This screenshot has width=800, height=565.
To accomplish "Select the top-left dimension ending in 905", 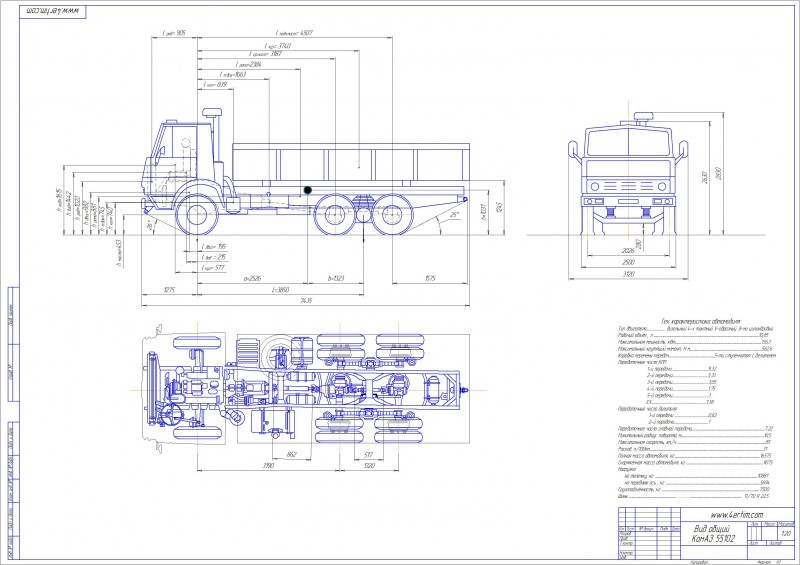I will pyautogui.click(x=174, y=33).
